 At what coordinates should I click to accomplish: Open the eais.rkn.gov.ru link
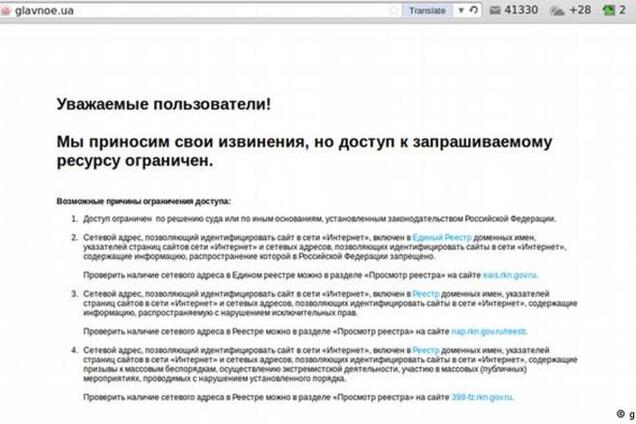click(510, 275)
